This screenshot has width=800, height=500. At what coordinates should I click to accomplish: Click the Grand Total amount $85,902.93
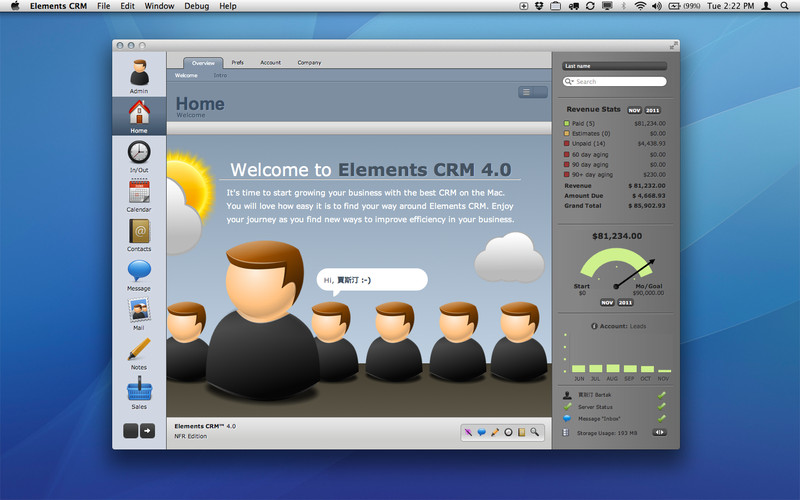pyautogui.click(x=647, y=206)
